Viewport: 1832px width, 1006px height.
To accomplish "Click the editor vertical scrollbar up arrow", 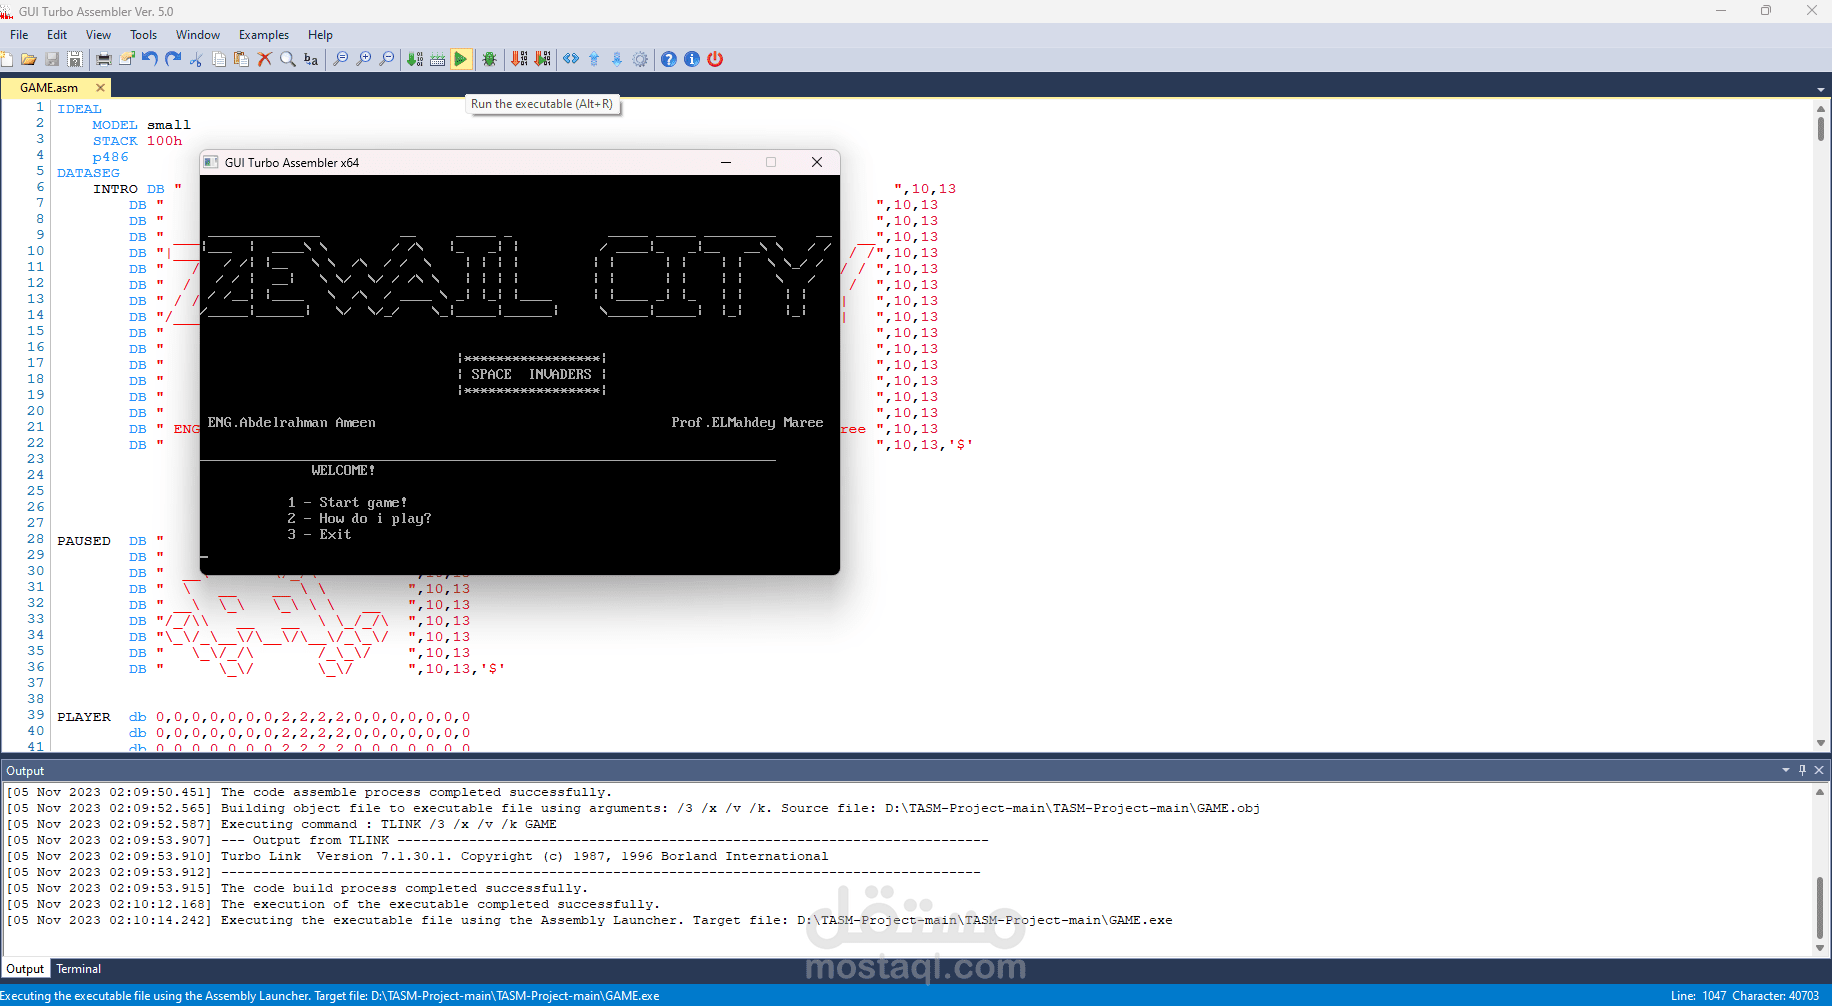I will click(1821, 108).
